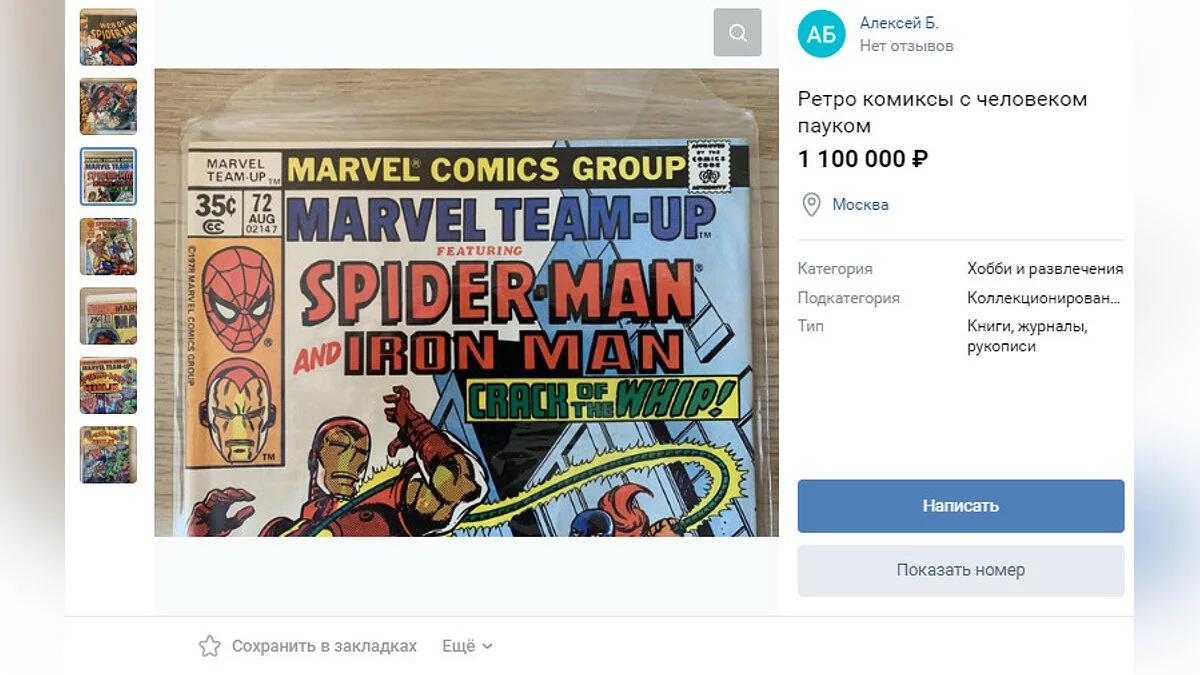Open the Москва location link

860,205
